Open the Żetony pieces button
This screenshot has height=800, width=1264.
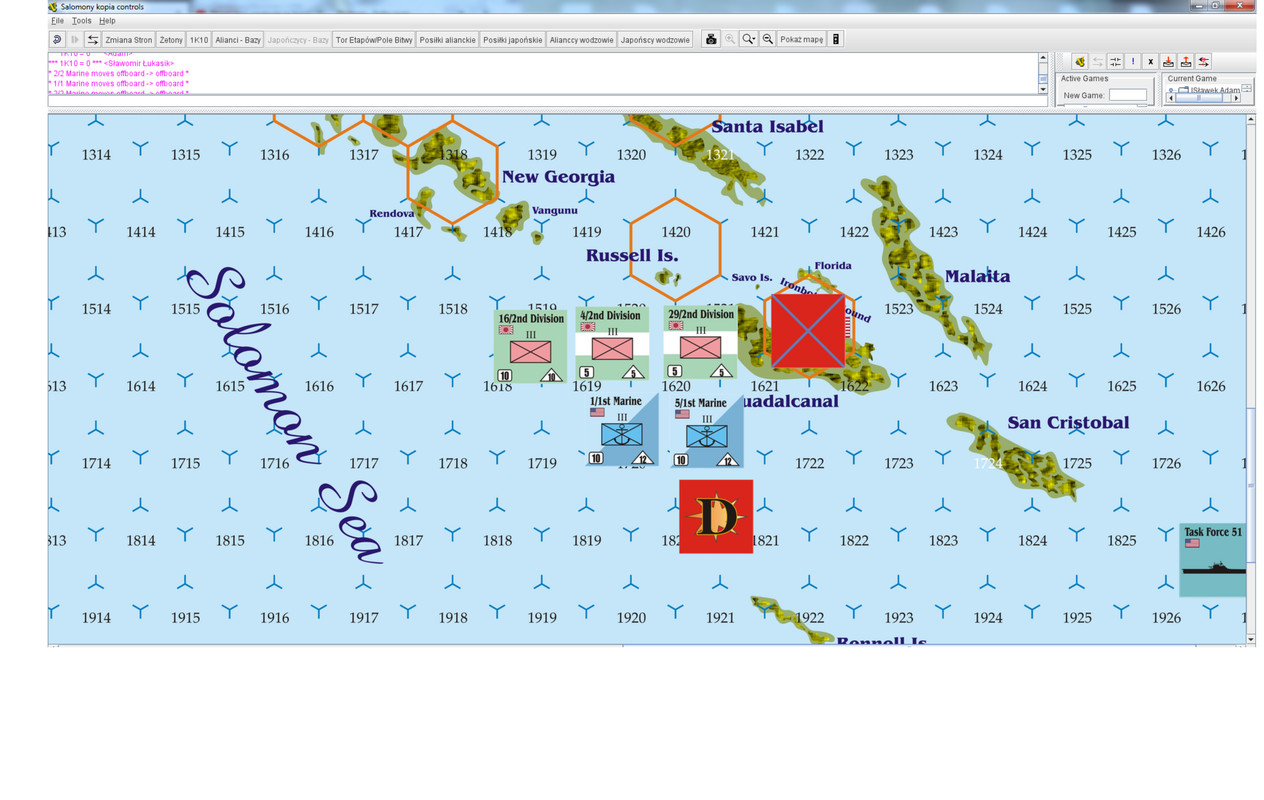(x=171, y=39)
